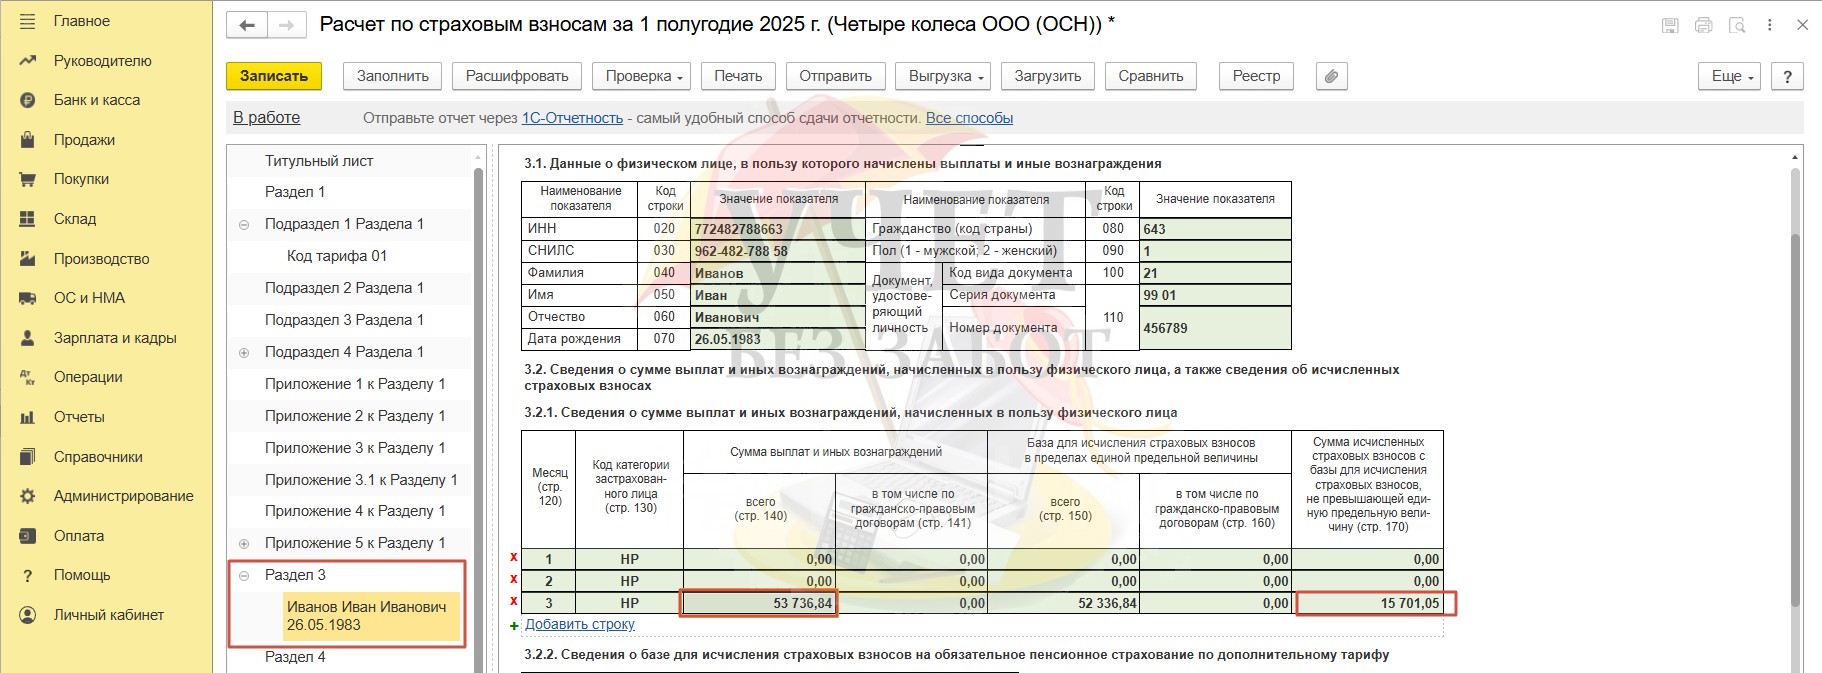Click the Расшифровать button

(517, 76)
